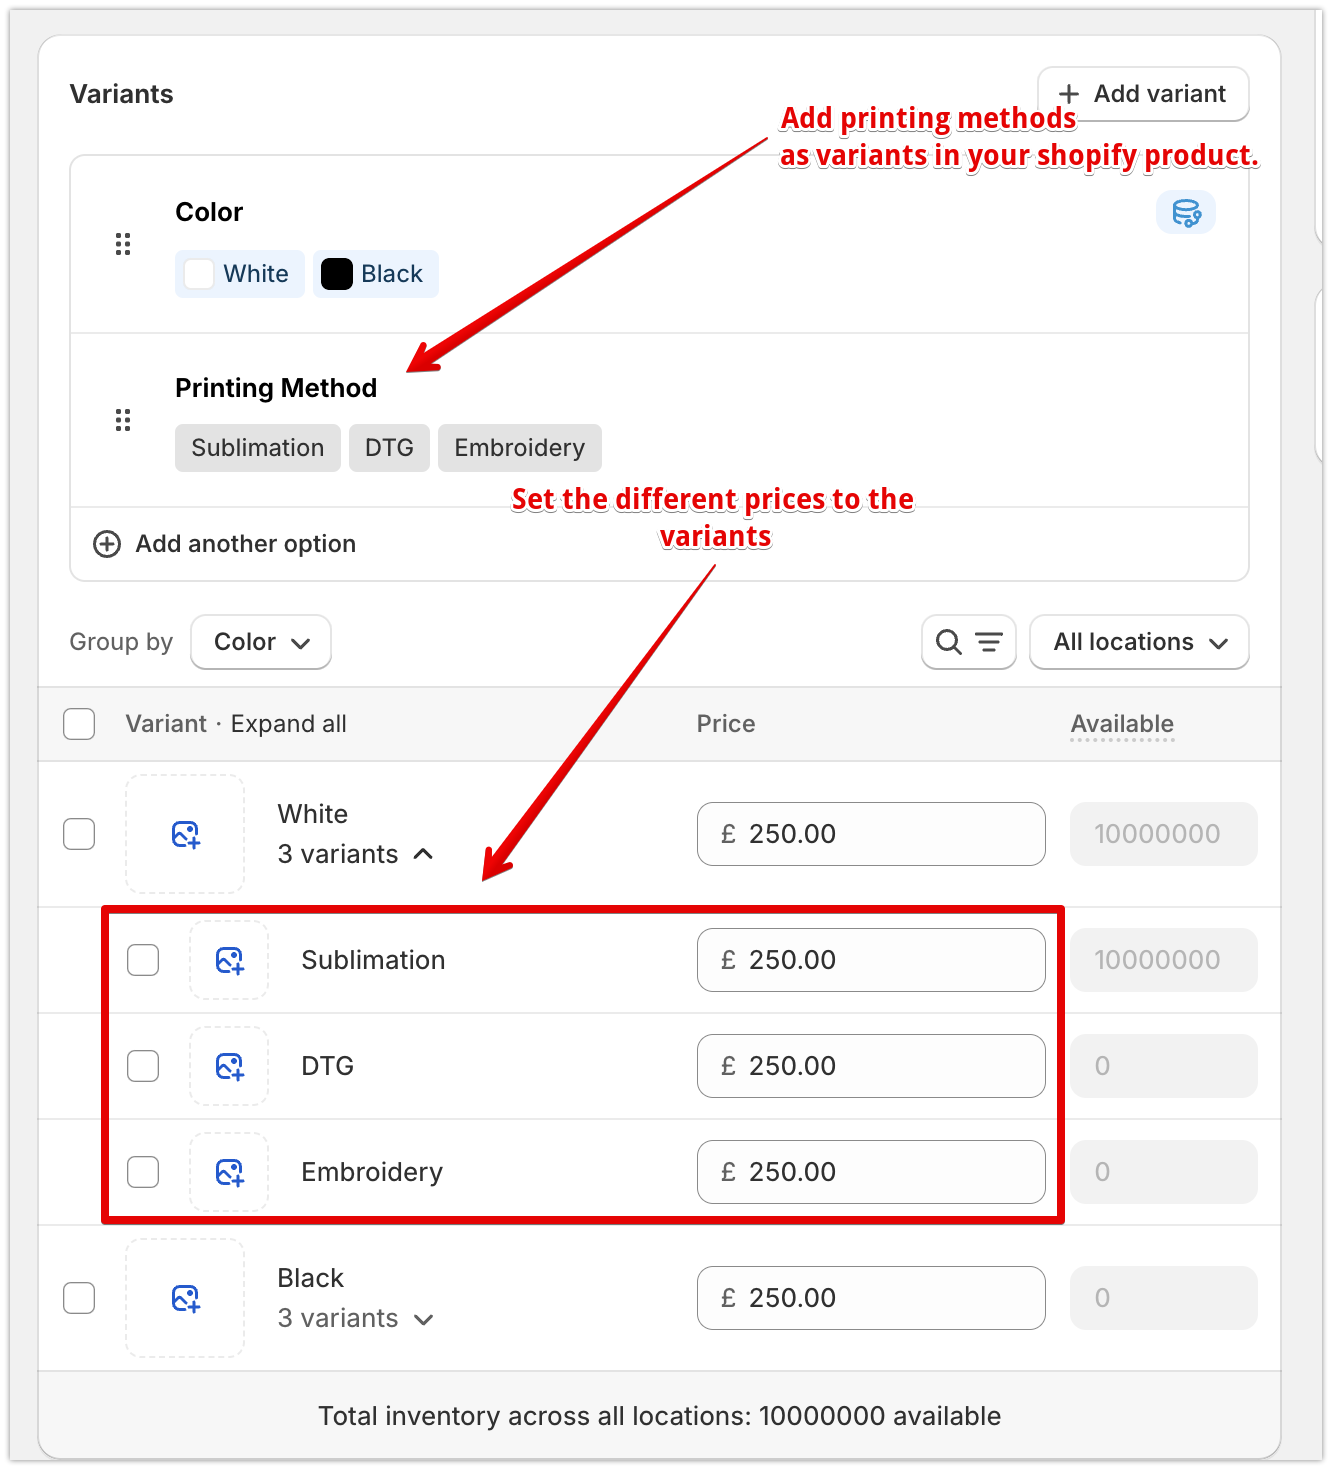Screen dimensions: 1332x1470
Task: Collapse the White 3 variants list
Action: [x=356, y=854]
